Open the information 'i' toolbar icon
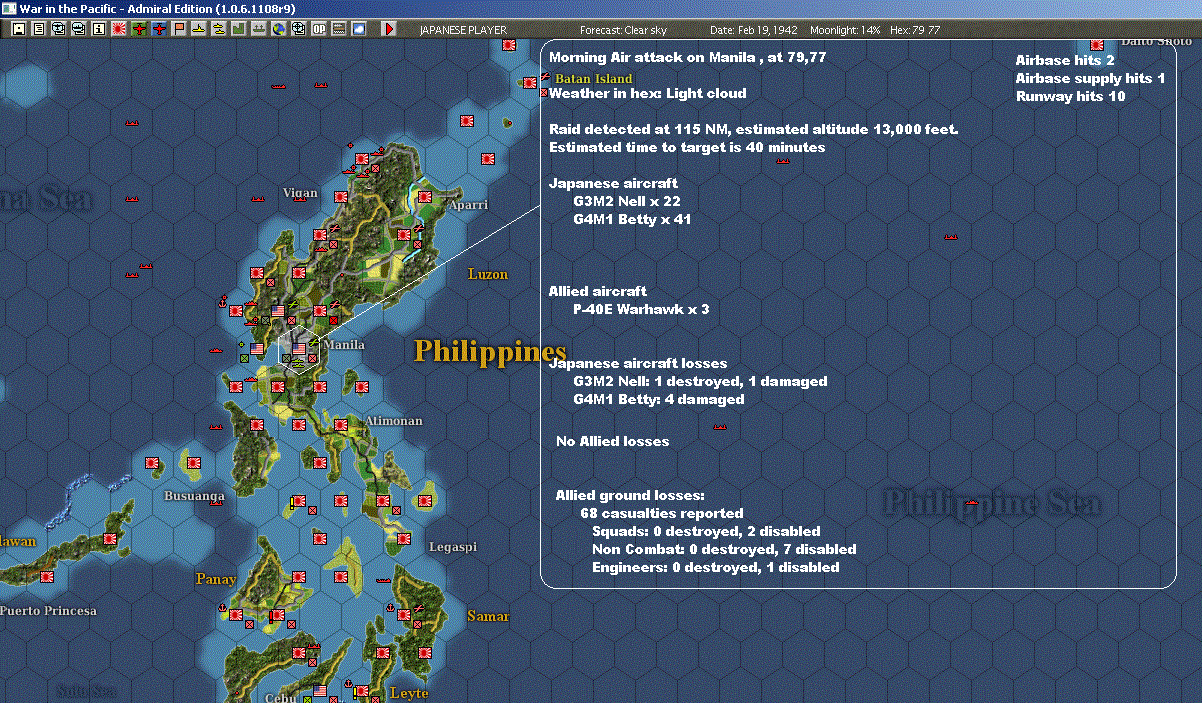 (99, 30)
